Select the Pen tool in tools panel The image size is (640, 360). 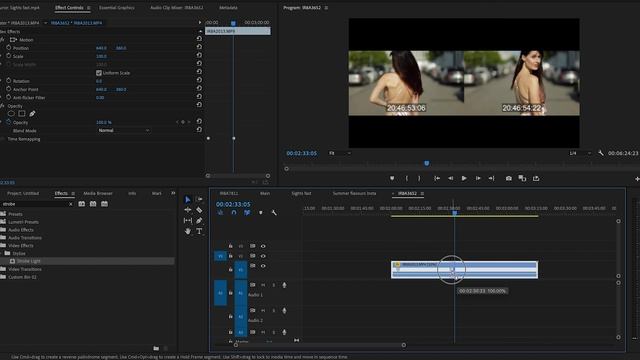[x=199, y=220]
